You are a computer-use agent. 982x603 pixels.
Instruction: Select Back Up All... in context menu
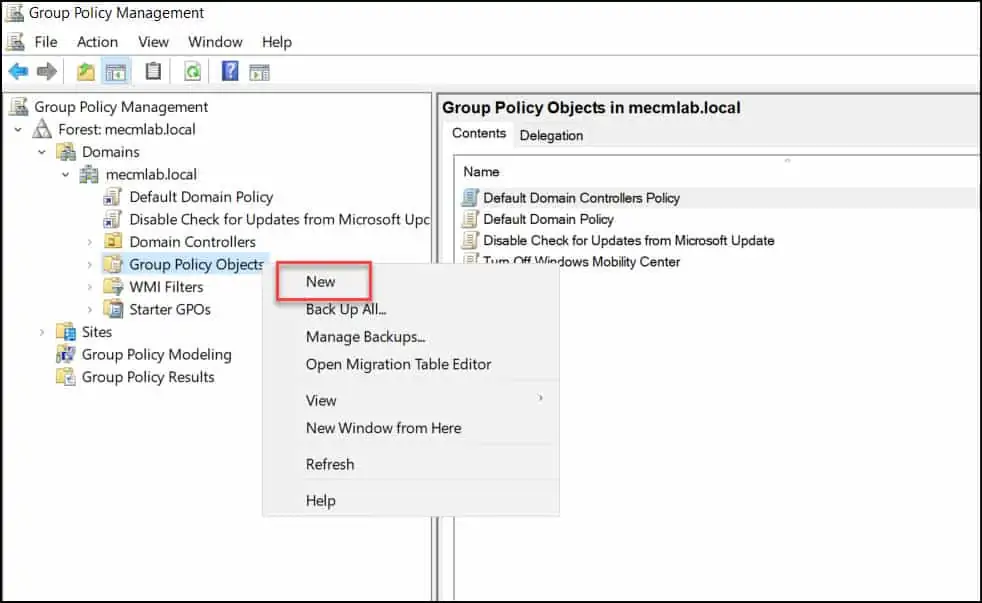tap(410, 309)
